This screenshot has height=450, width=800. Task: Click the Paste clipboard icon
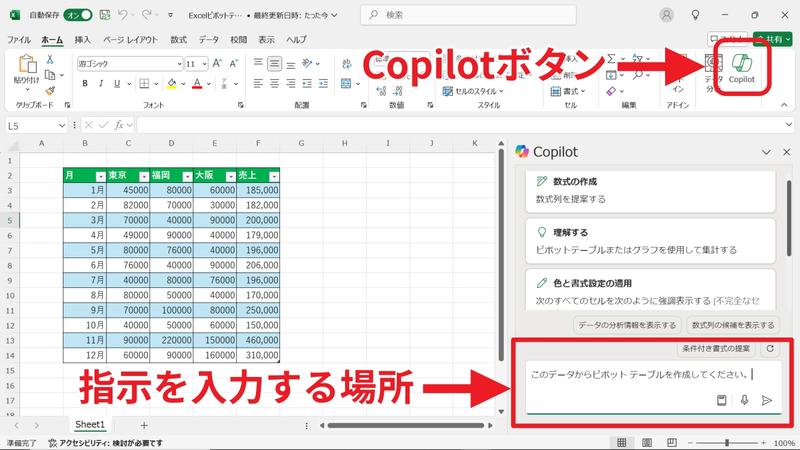click(x=27, y=65)
